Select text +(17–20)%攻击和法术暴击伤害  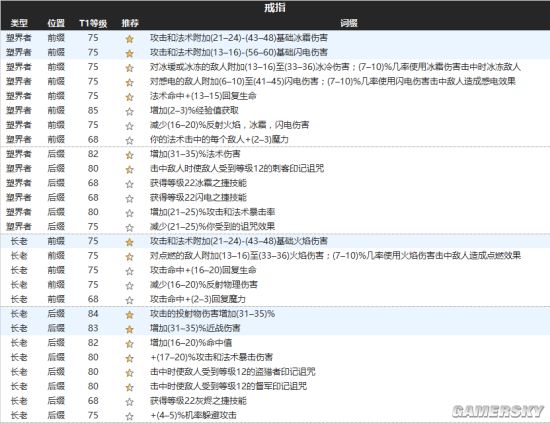(x=212, y=357)
